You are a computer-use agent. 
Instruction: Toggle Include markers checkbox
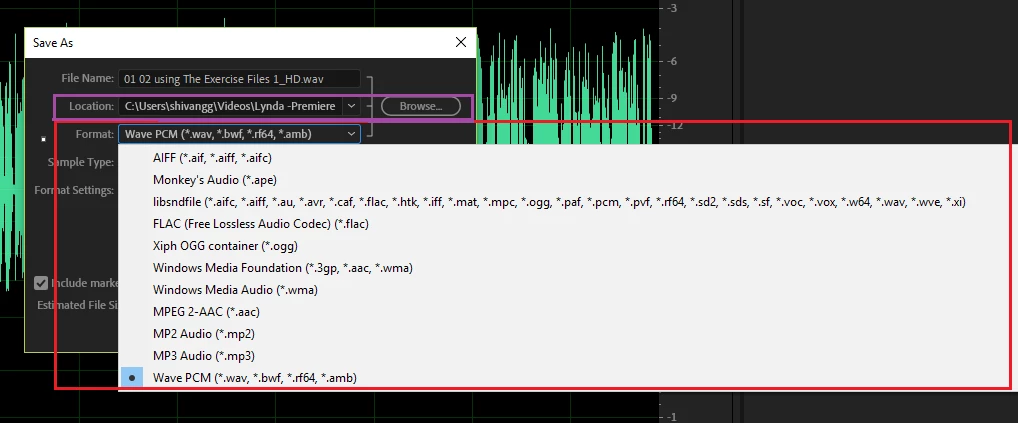[x=41, y=283]
